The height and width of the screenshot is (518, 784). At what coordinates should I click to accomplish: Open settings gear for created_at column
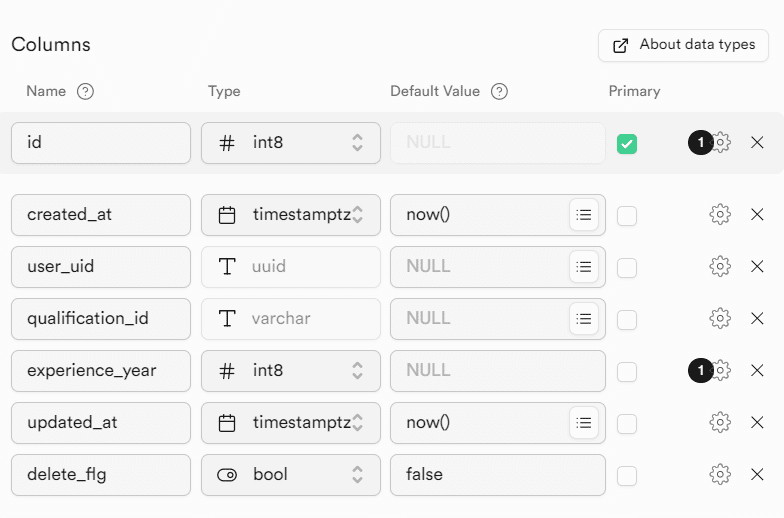coord(720,214)
